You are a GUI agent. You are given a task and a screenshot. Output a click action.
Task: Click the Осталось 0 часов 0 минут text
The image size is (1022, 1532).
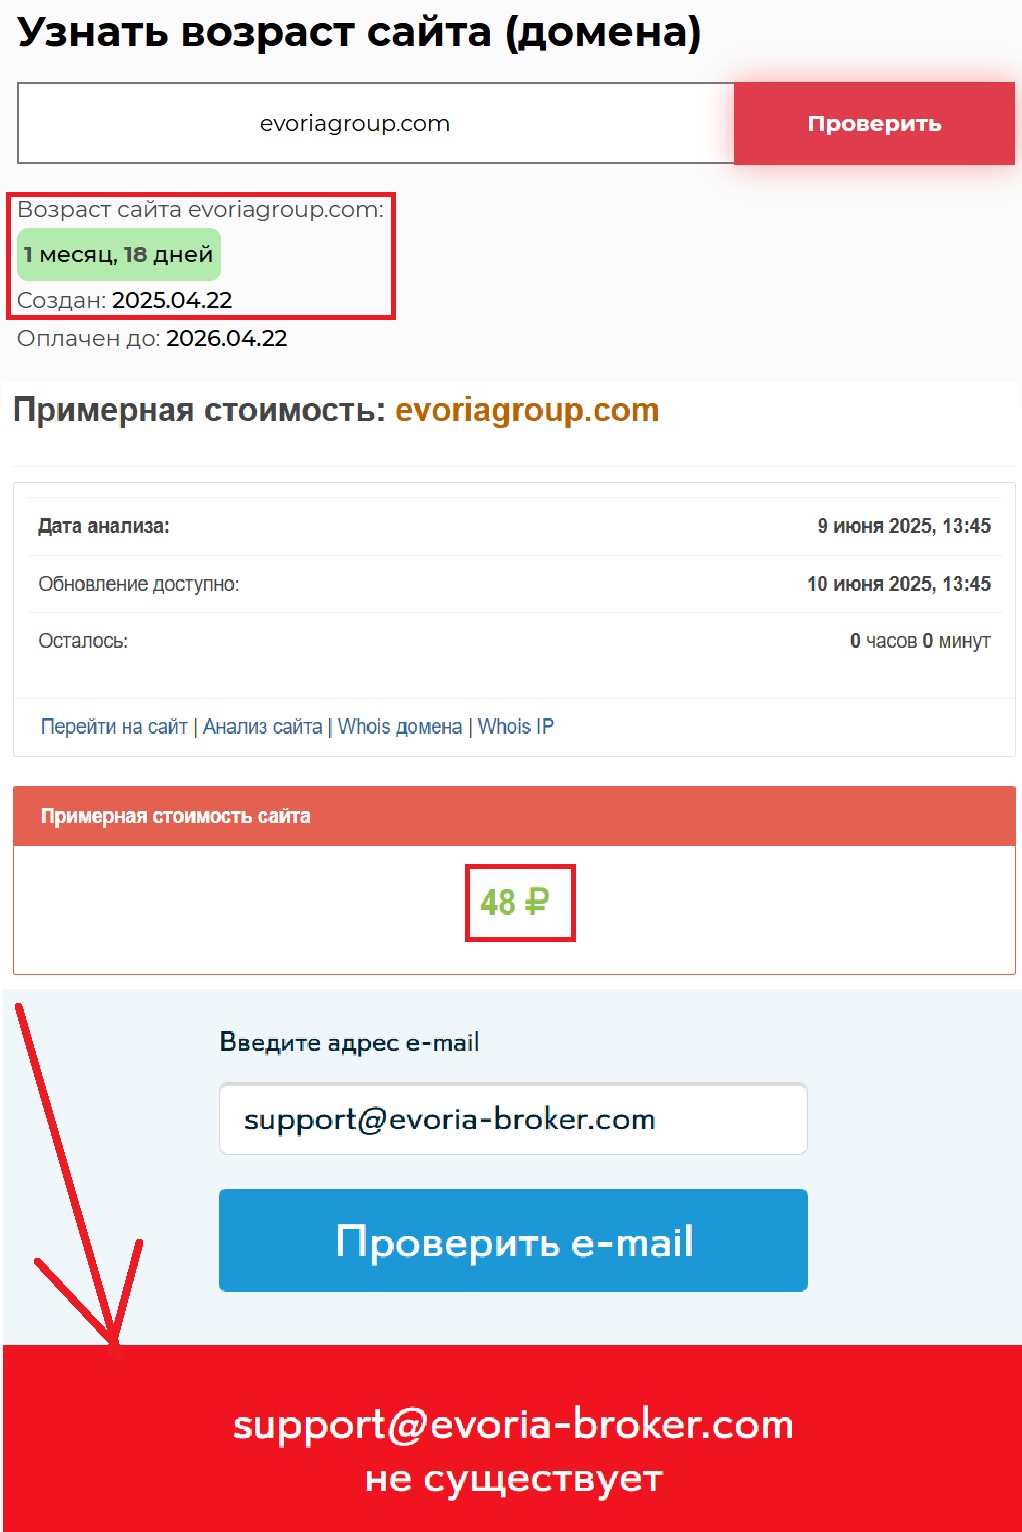(920, 641)
